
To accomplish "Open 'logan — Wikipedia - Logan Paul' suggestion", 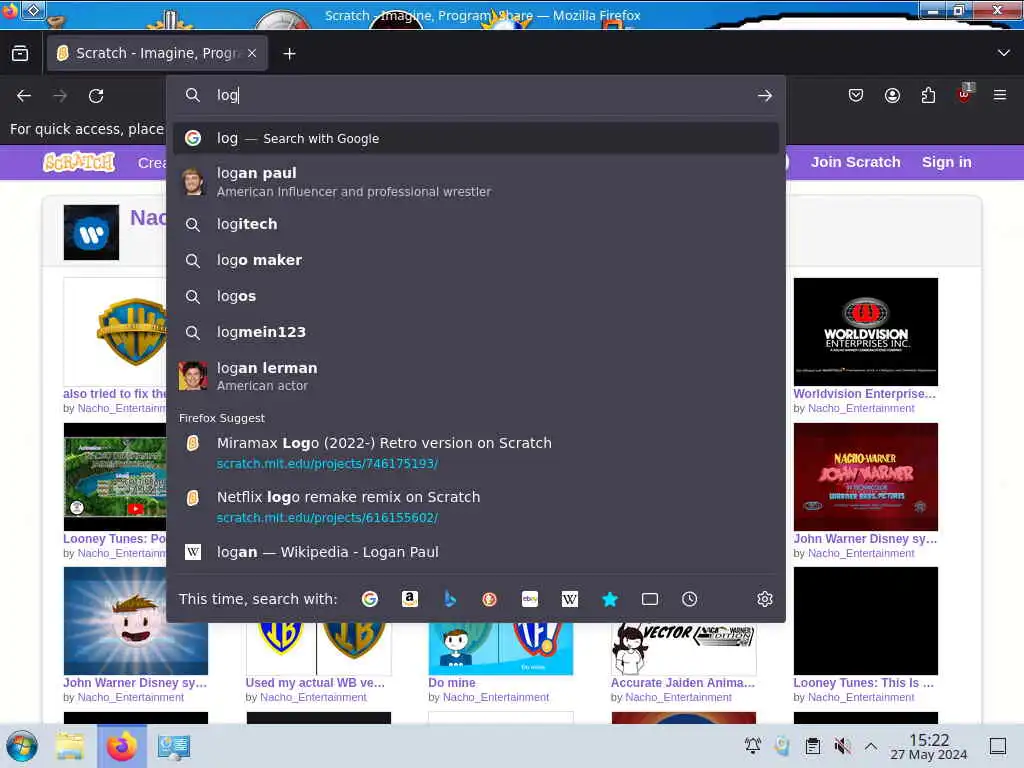I will (x=475, y=552).
